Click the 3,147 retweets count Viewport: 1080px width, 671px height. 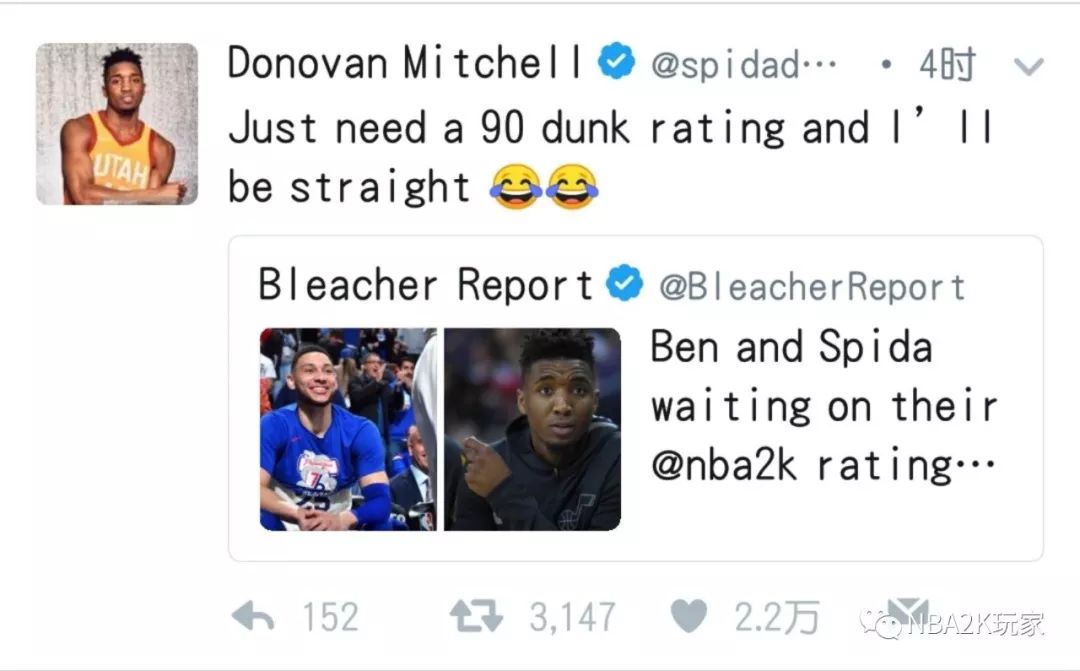click(x=572, y=617)
